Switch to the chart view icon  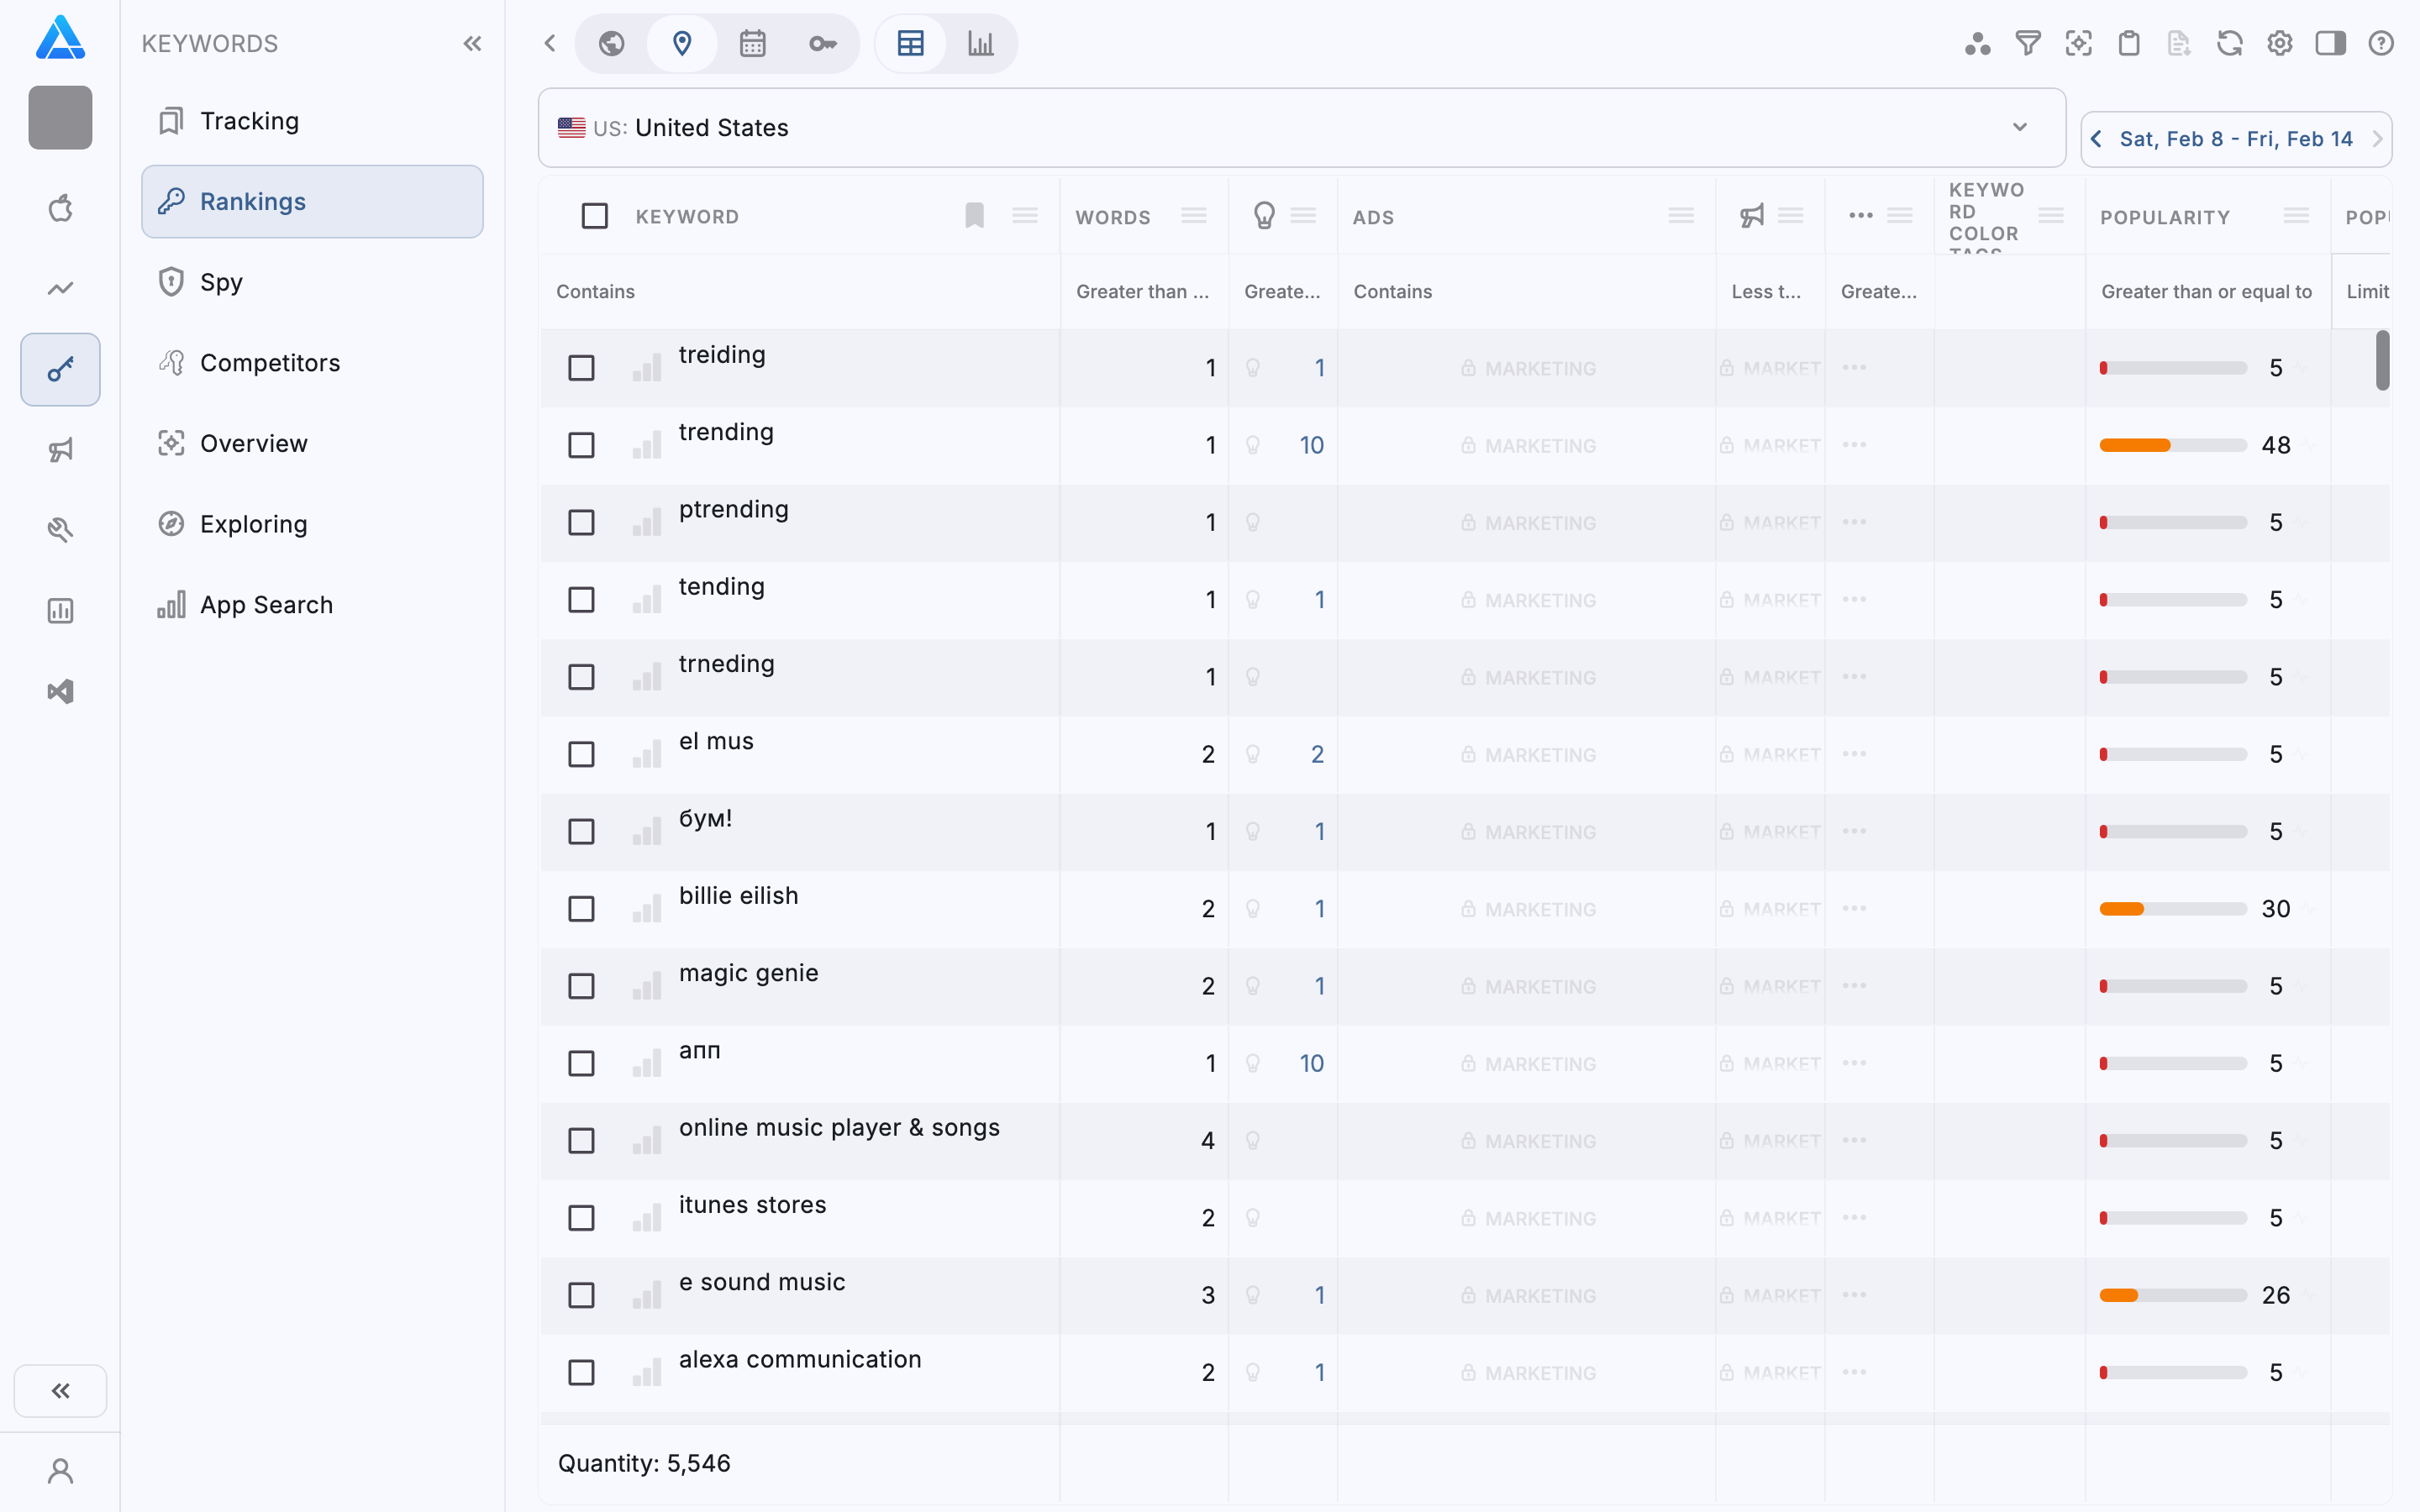pyautogui.click(x=980, y=43)
